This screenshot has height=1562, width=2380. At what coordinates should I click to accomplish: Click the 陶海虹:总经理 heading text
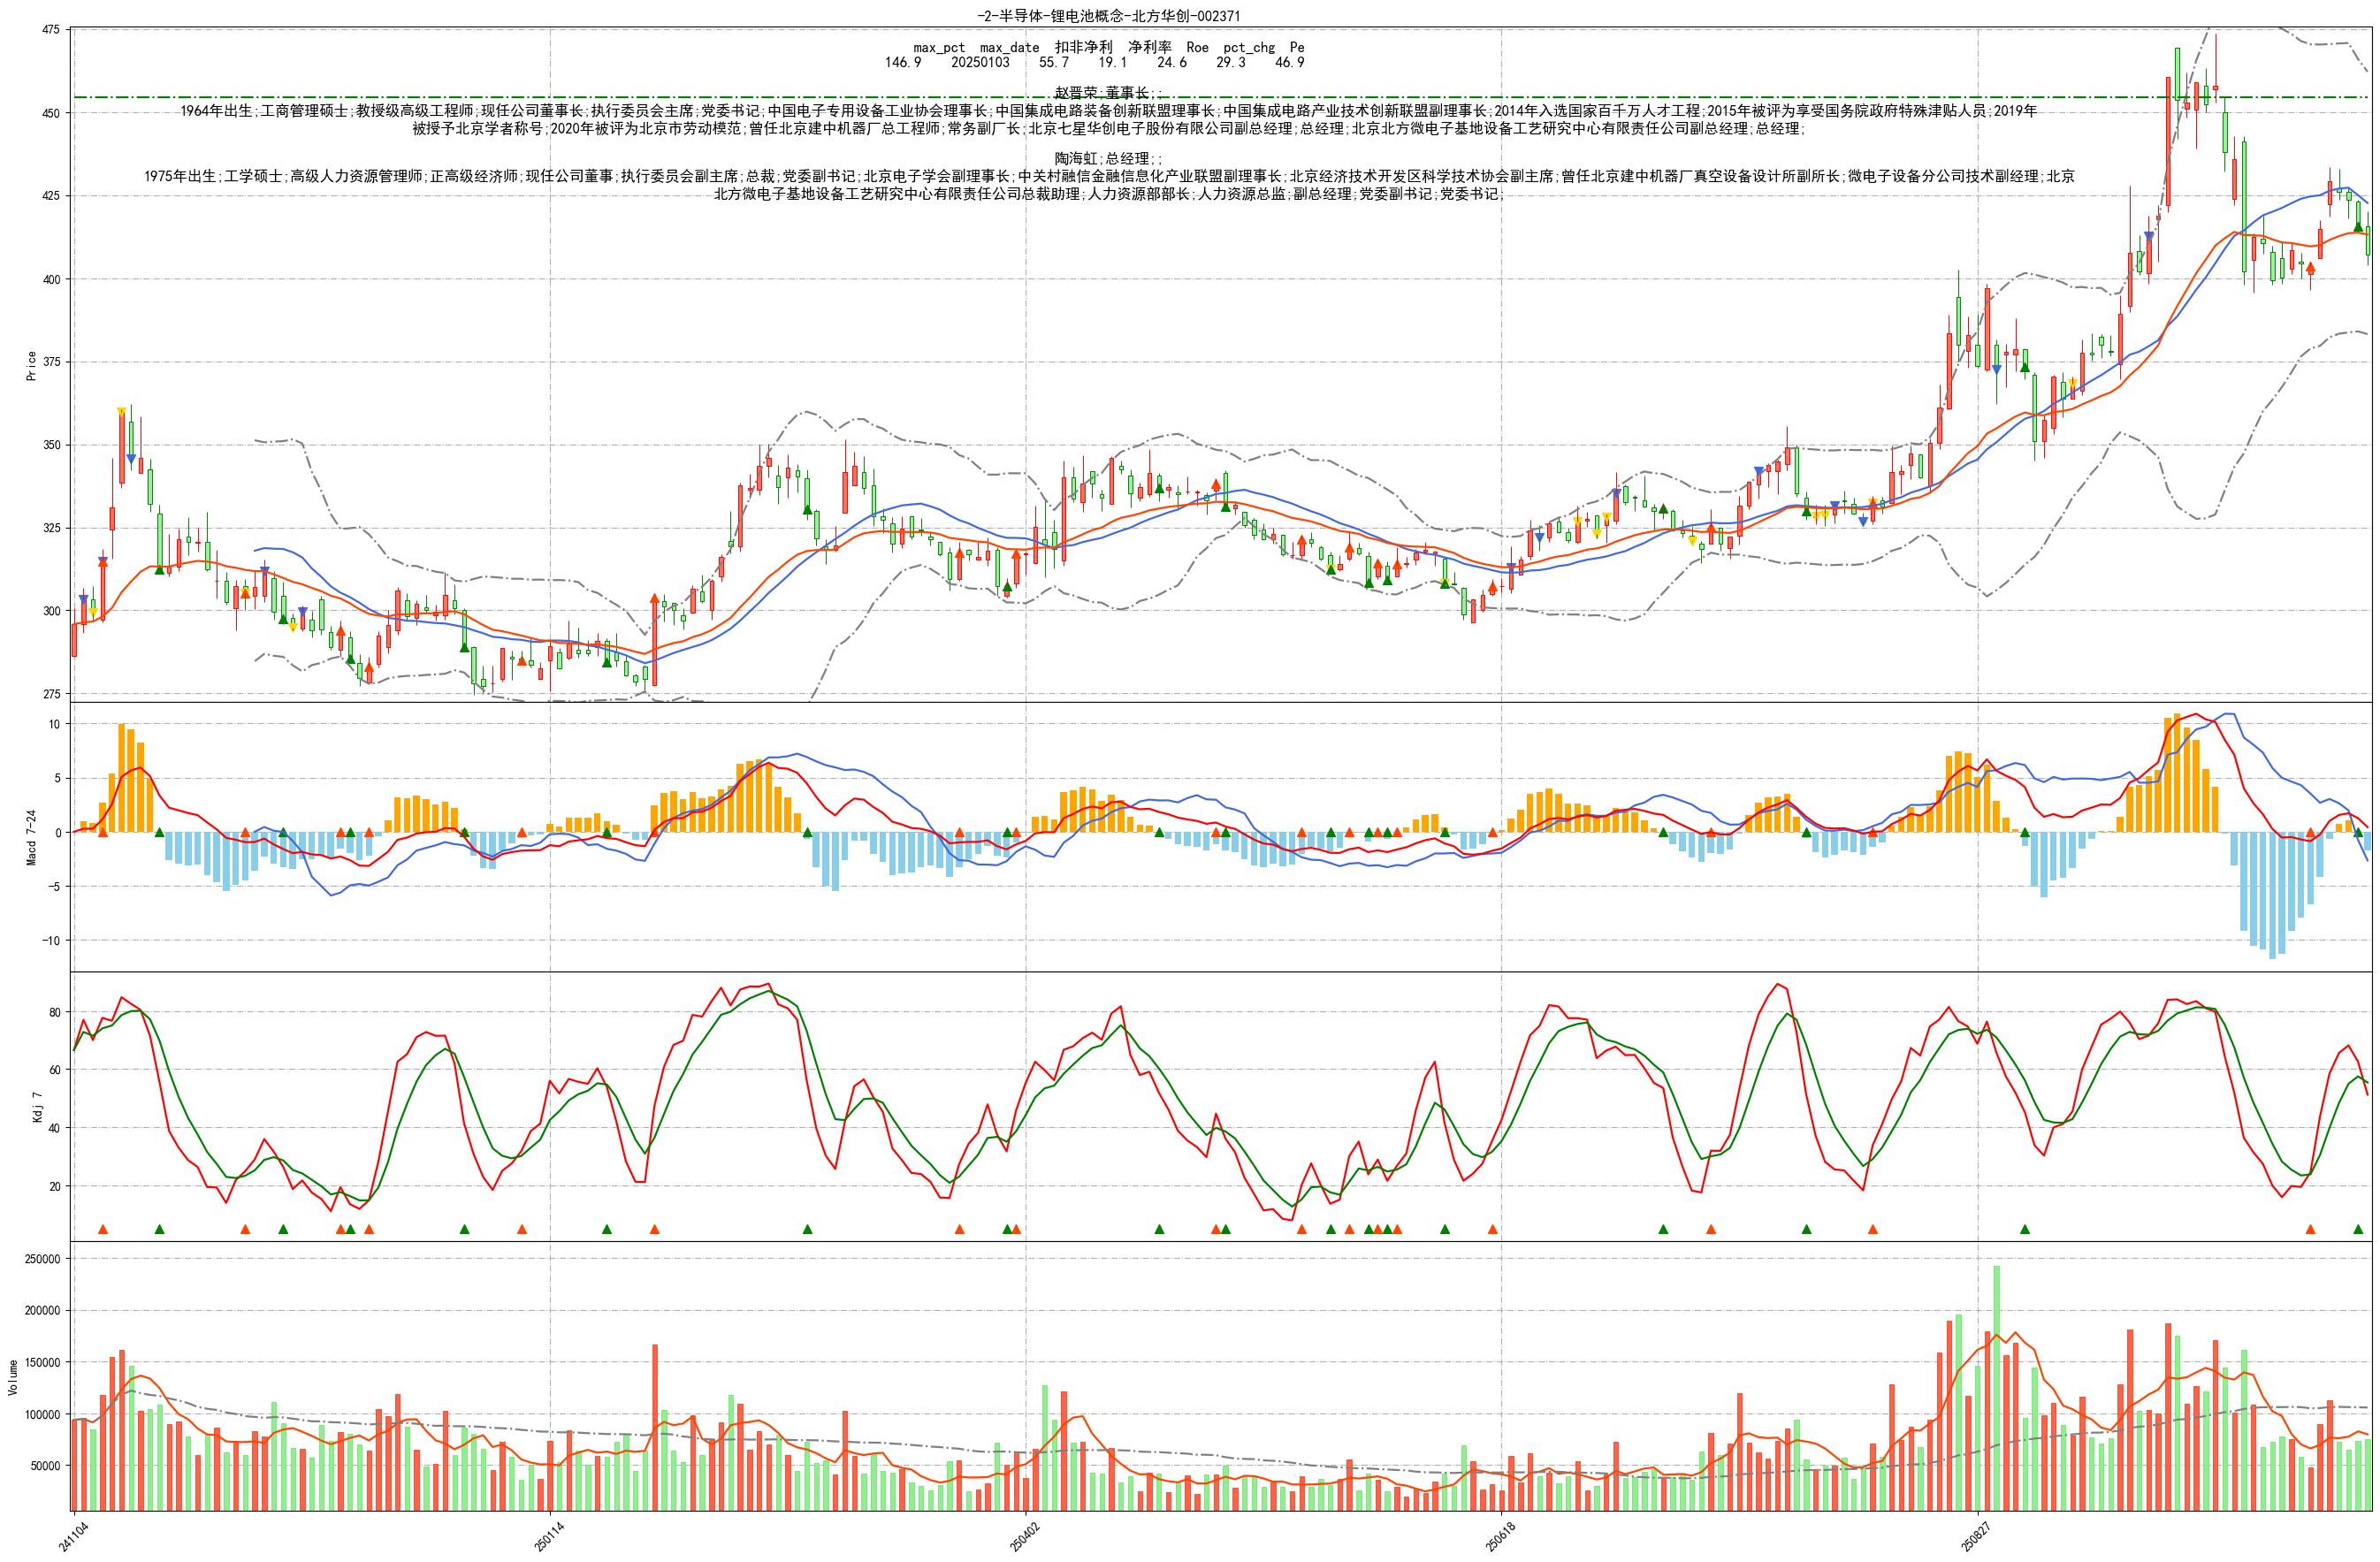[x=1107, y=159]
